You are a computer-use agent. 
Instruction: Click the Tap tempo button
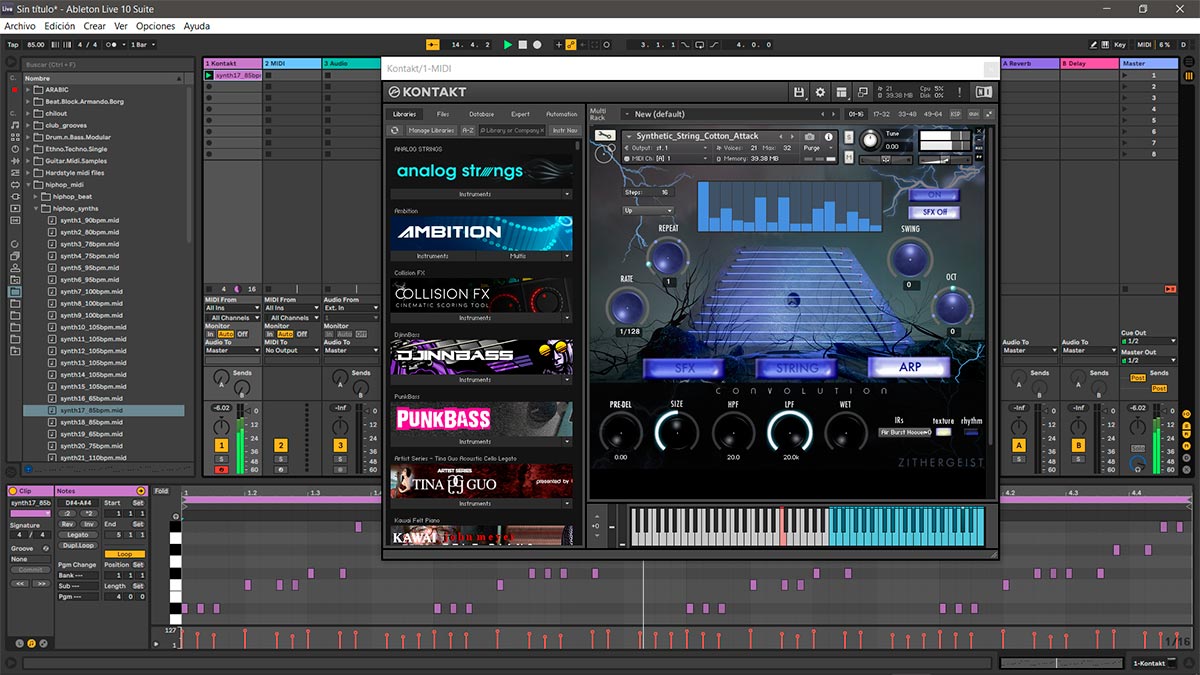click(13, 45)
